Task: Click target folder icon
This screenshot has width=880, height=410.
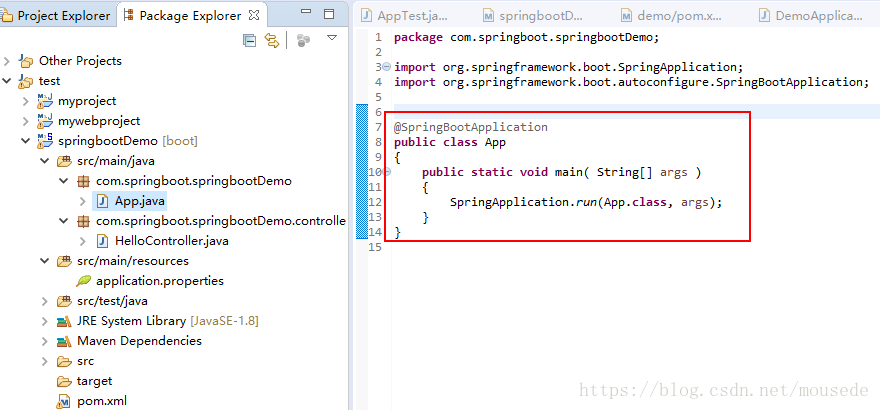Action: 64,381
